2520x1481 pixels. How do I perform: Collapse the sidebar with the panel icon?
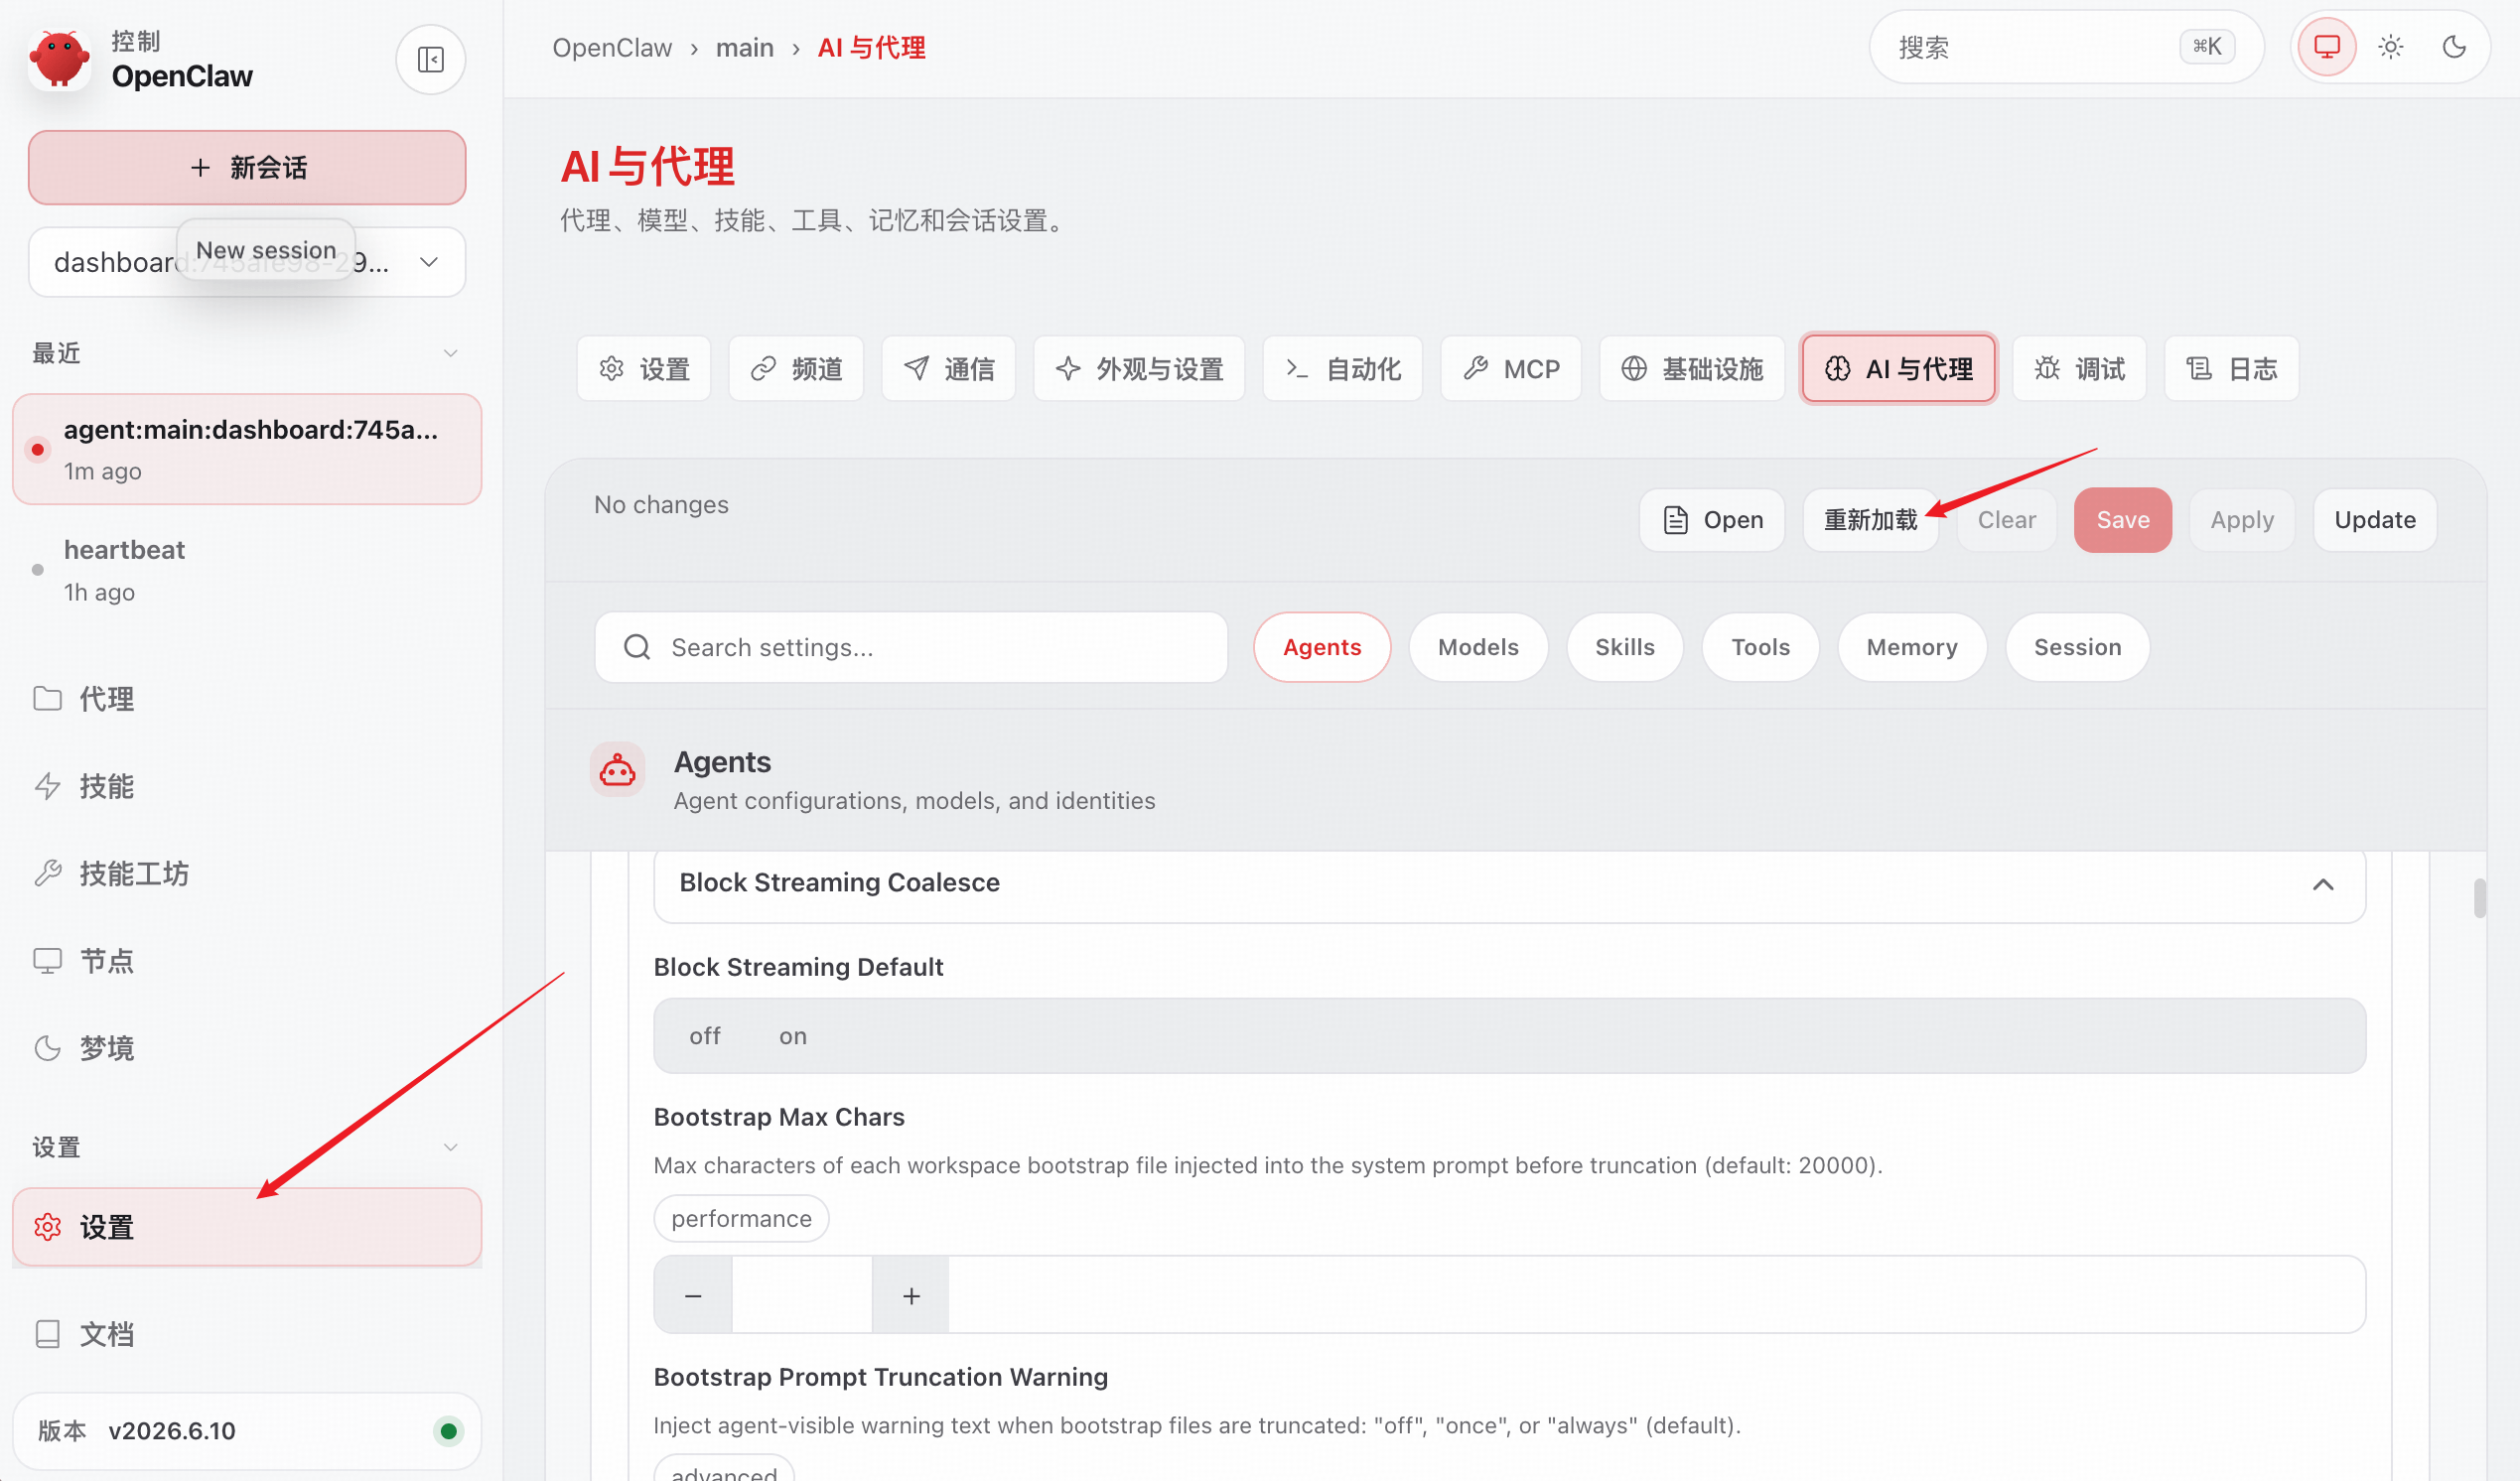[x=430, y=60]
